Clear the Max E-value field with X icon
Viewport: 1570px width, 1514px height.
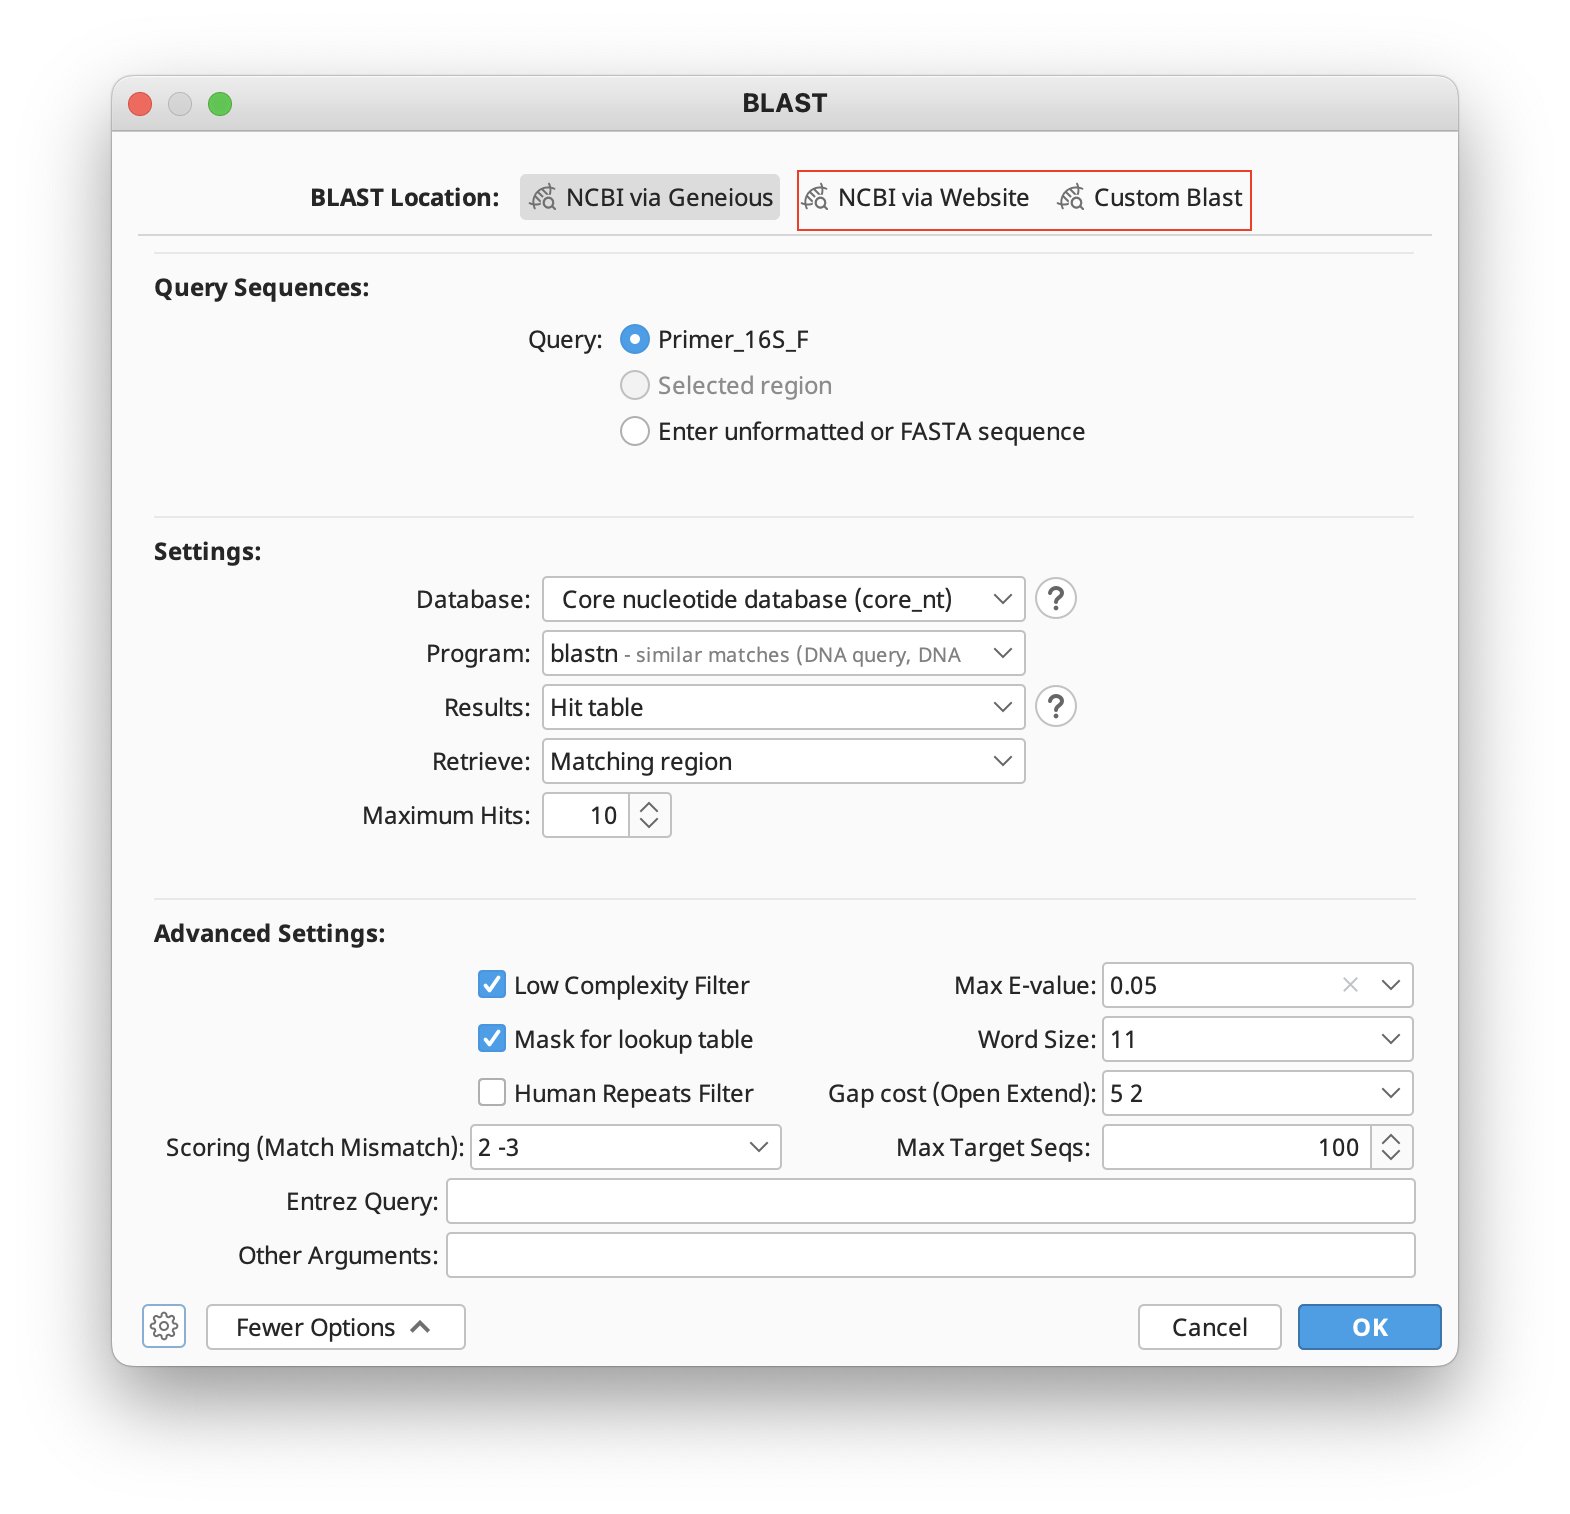(x=1350, y=985)
